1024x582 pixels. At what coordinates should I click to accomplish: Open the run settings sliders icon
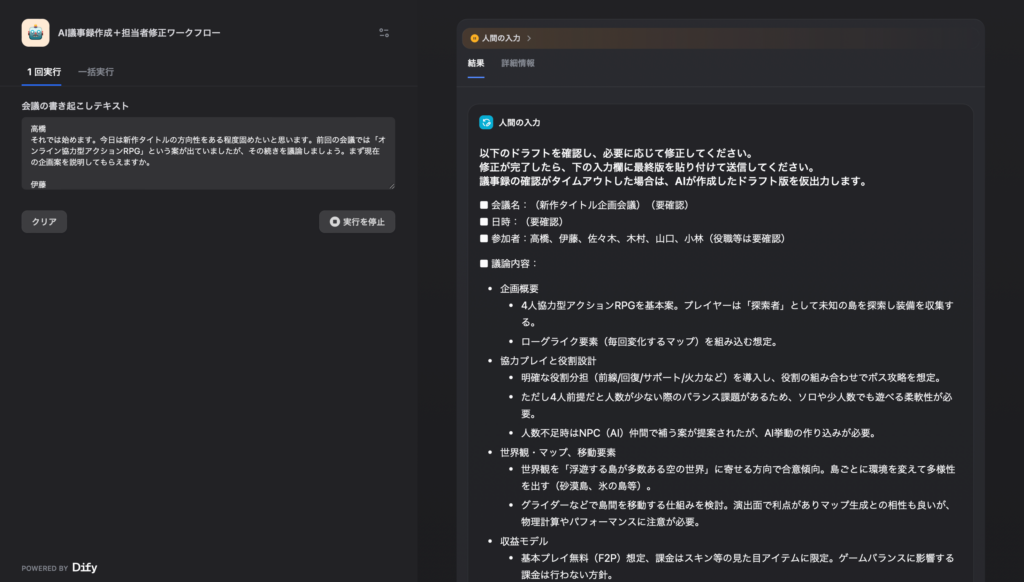[384, 32]
